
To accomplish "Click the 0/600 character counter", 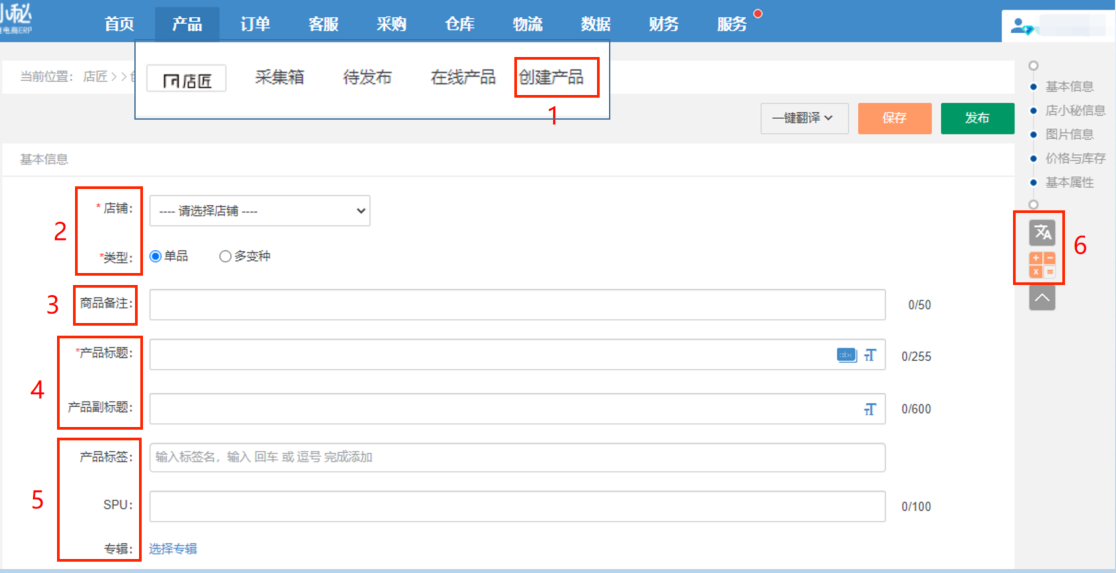I will click(916, 409).
